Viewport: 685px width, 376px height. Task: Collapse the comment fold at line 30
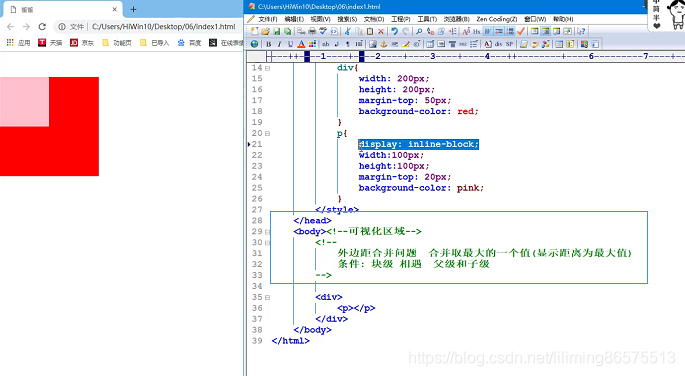click(267, 243)
